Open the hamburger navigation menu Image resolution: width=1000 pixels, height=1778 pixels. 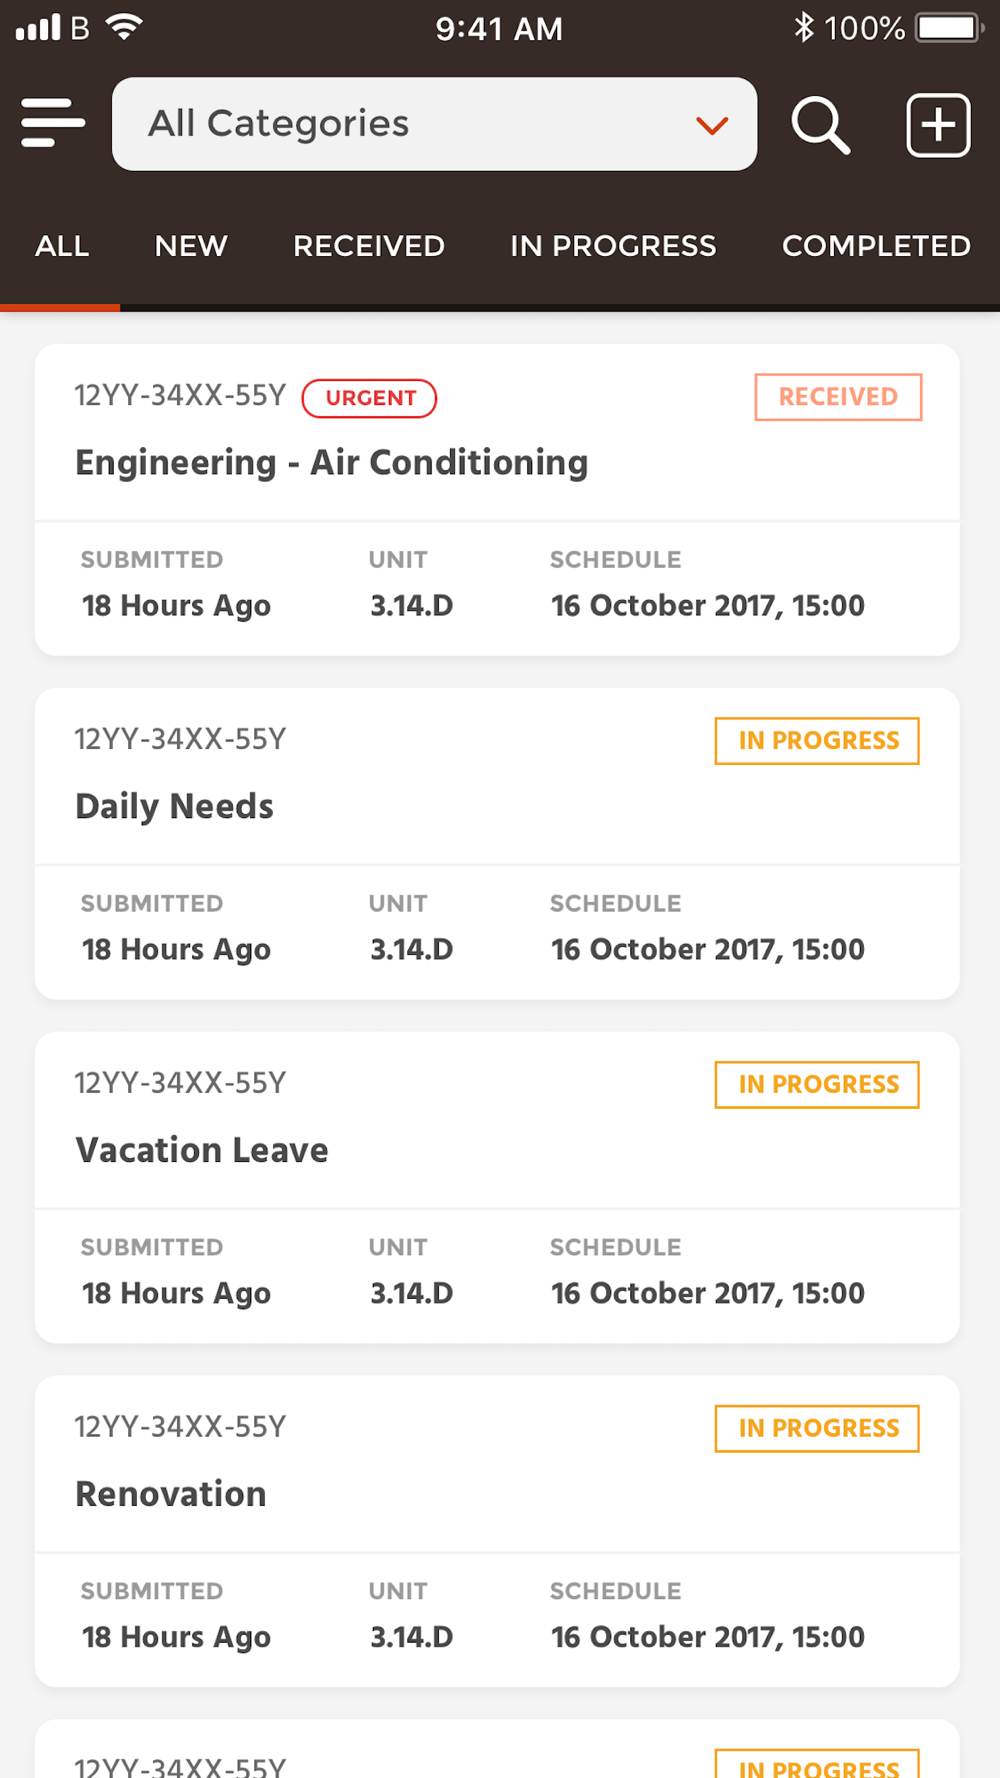(x=53, y=123)
